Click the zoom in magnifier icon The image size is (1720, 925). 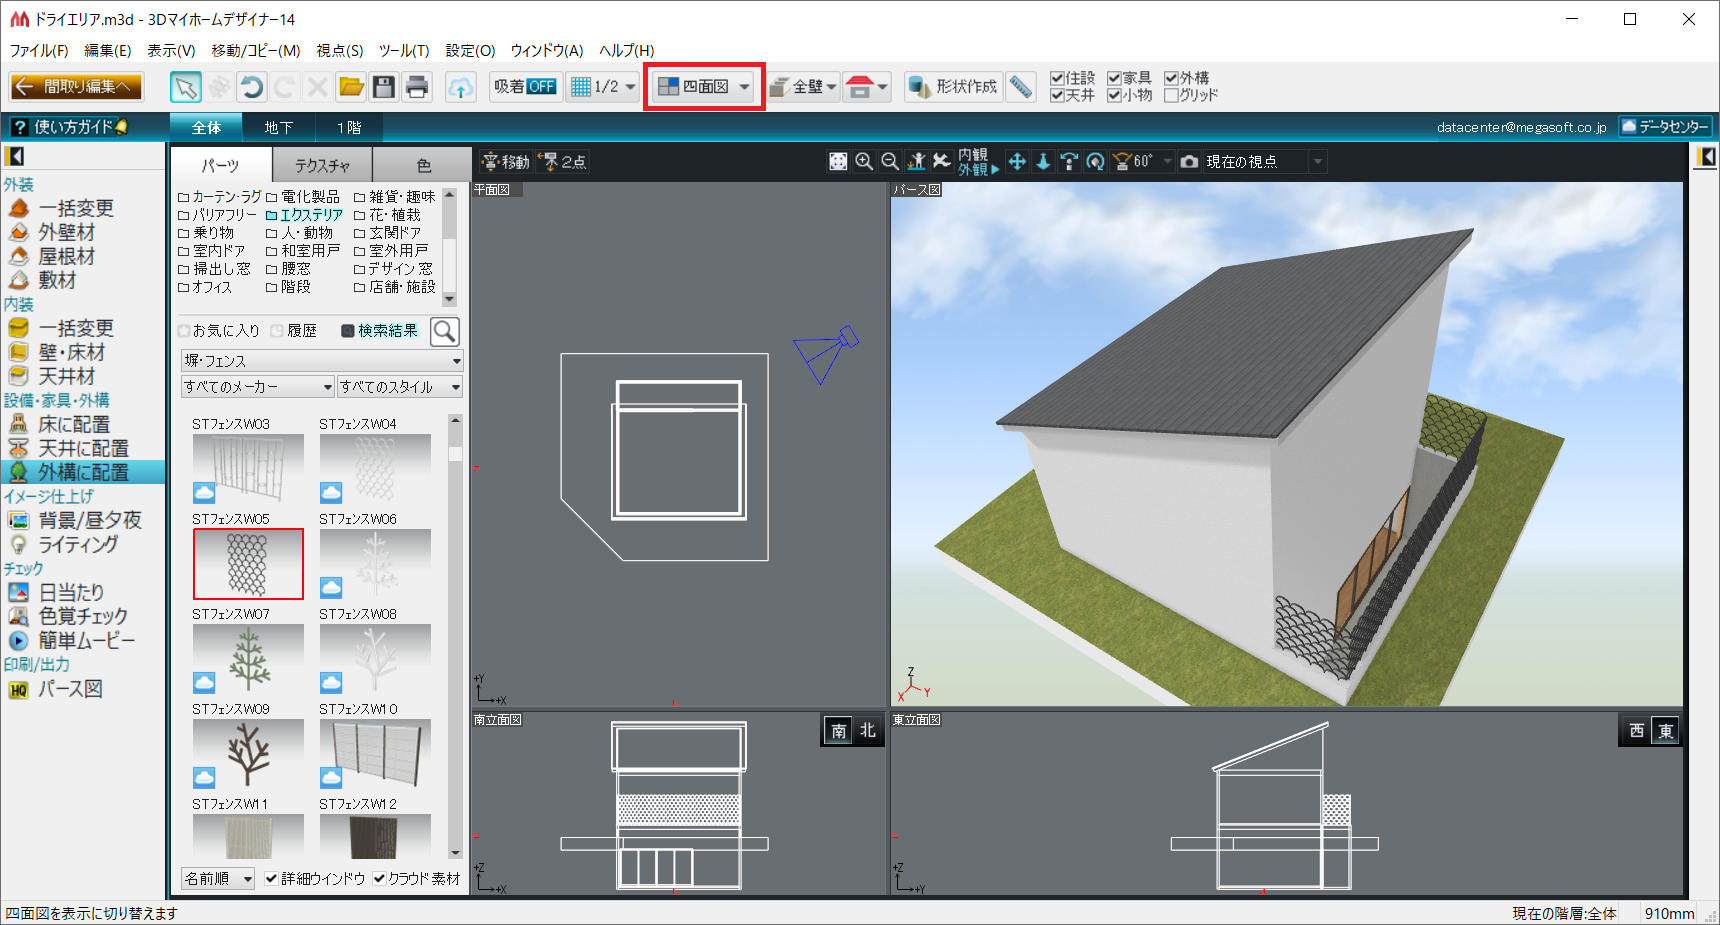pyautogui.click(x=864, y=162)
